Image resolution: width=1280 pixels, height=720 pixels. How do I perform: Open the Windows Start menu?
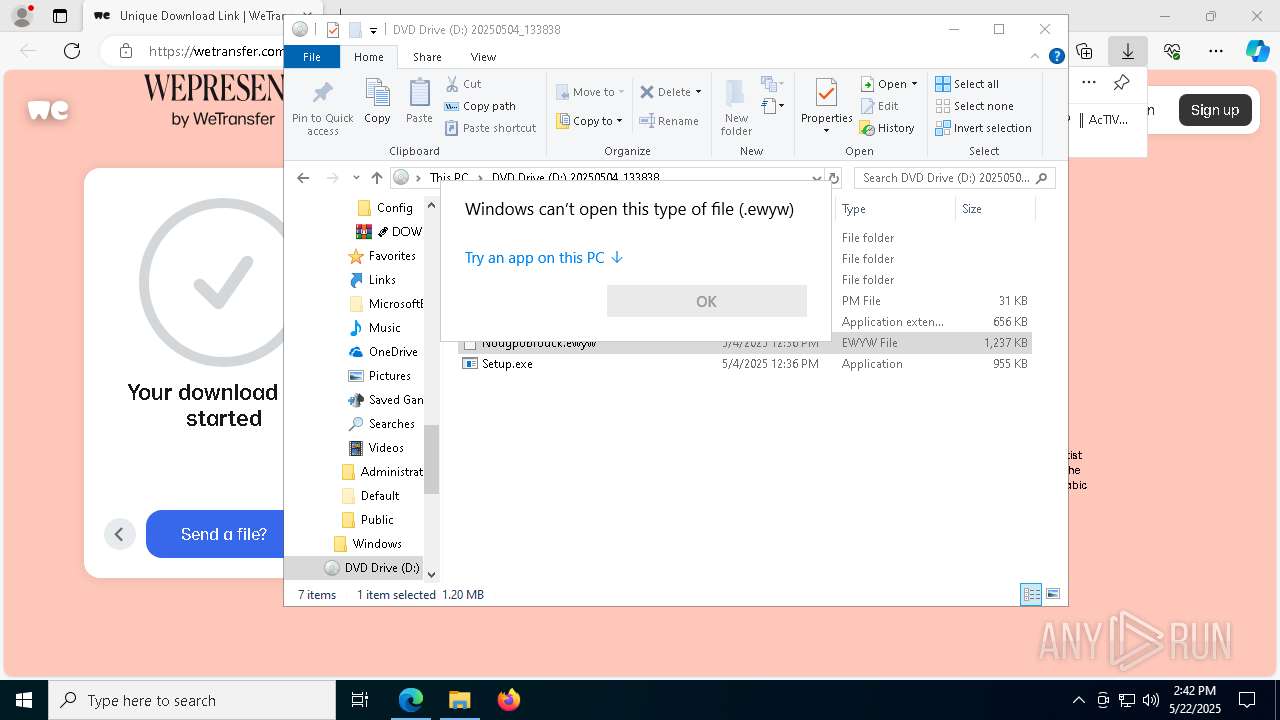point(24,700)
